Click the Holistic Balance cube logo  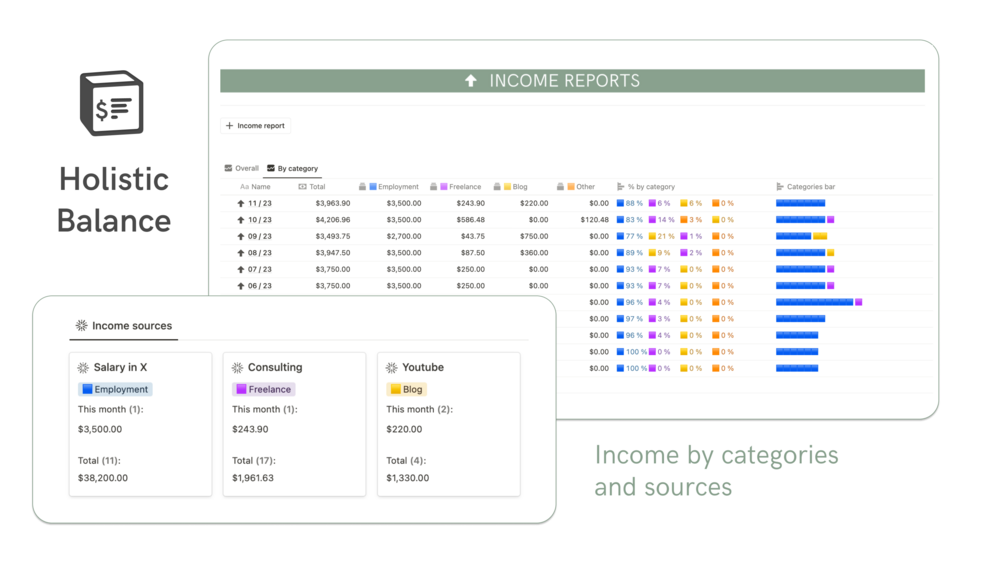pyautogui.click(x=112, y=103)
